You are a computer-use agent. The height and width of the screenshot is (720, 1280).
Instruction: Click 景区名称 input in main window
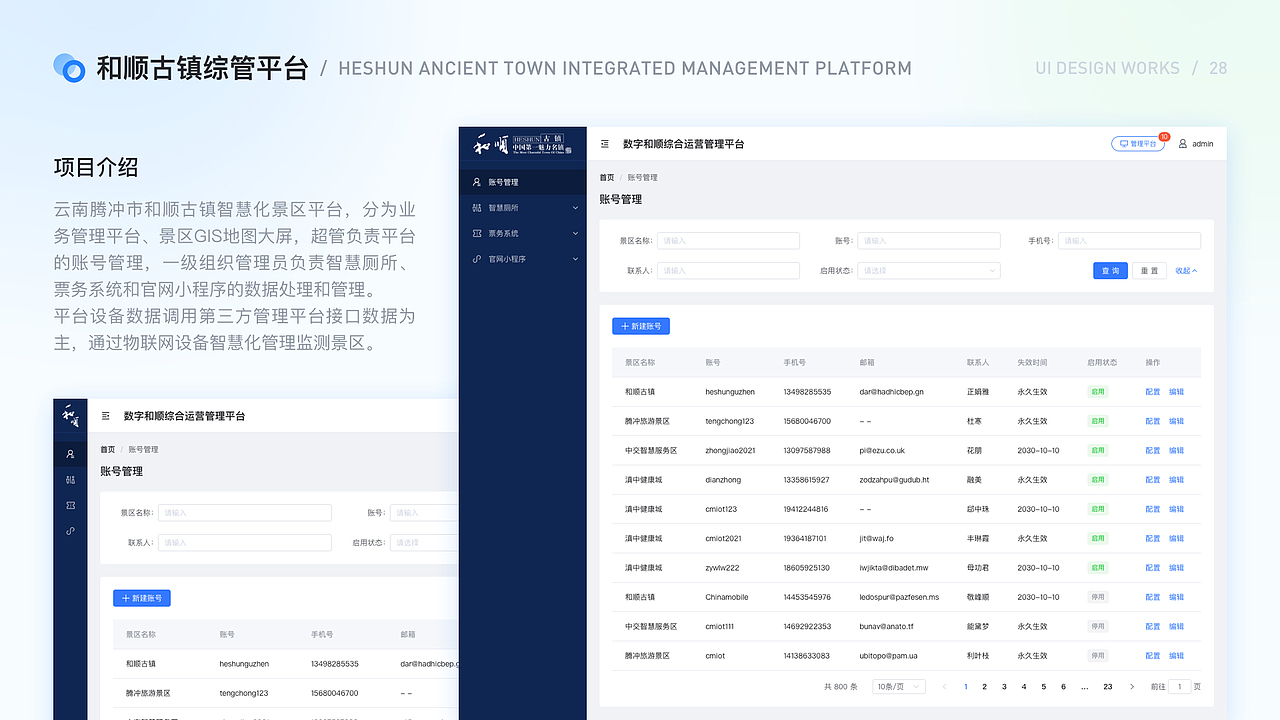click(728, 241)
